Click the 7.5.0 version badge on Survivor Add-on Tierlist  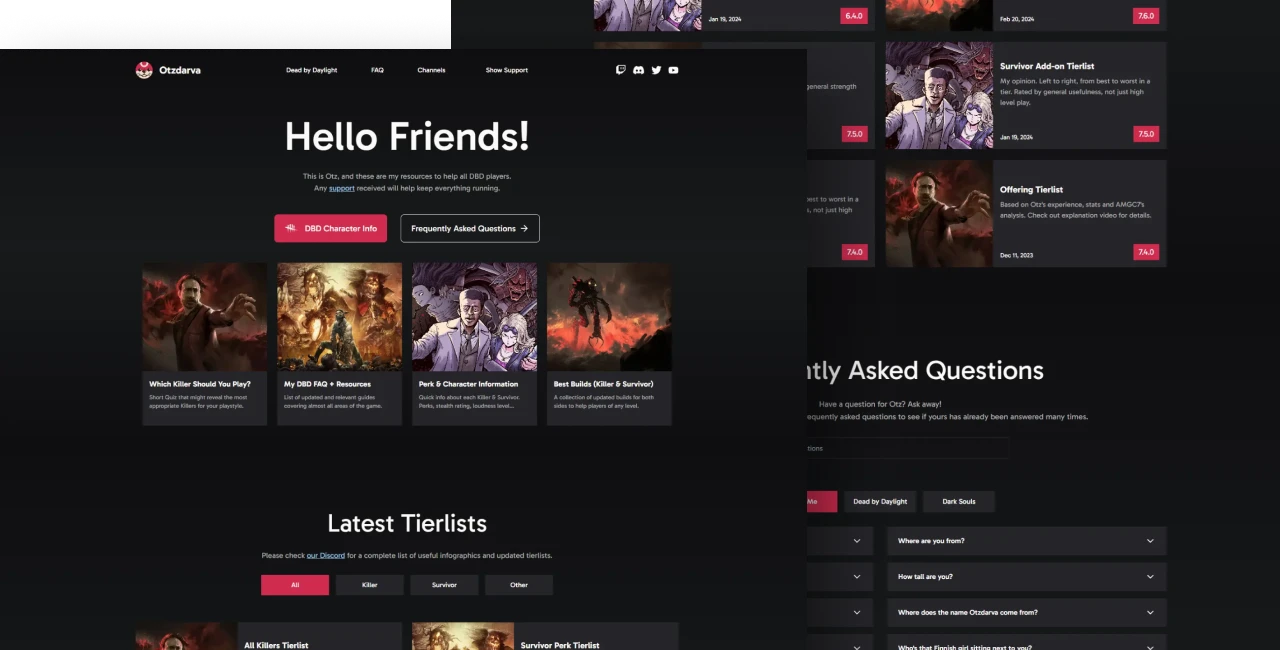click(1145, 134)
